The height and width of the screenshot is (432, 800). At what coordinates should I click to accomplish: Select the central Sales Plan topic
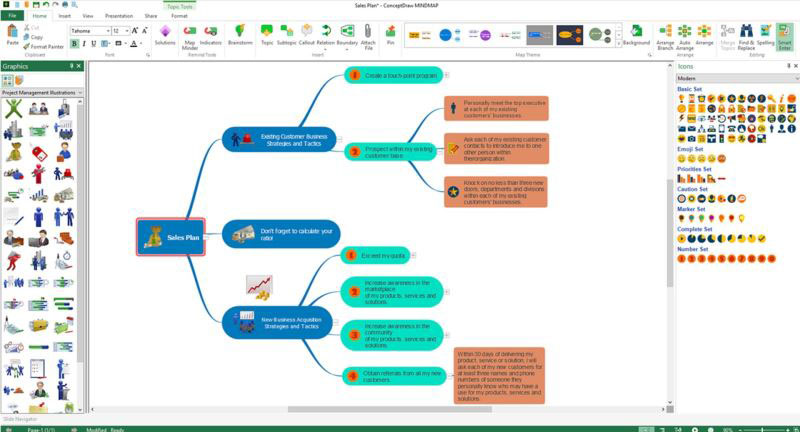coord(171,237)
